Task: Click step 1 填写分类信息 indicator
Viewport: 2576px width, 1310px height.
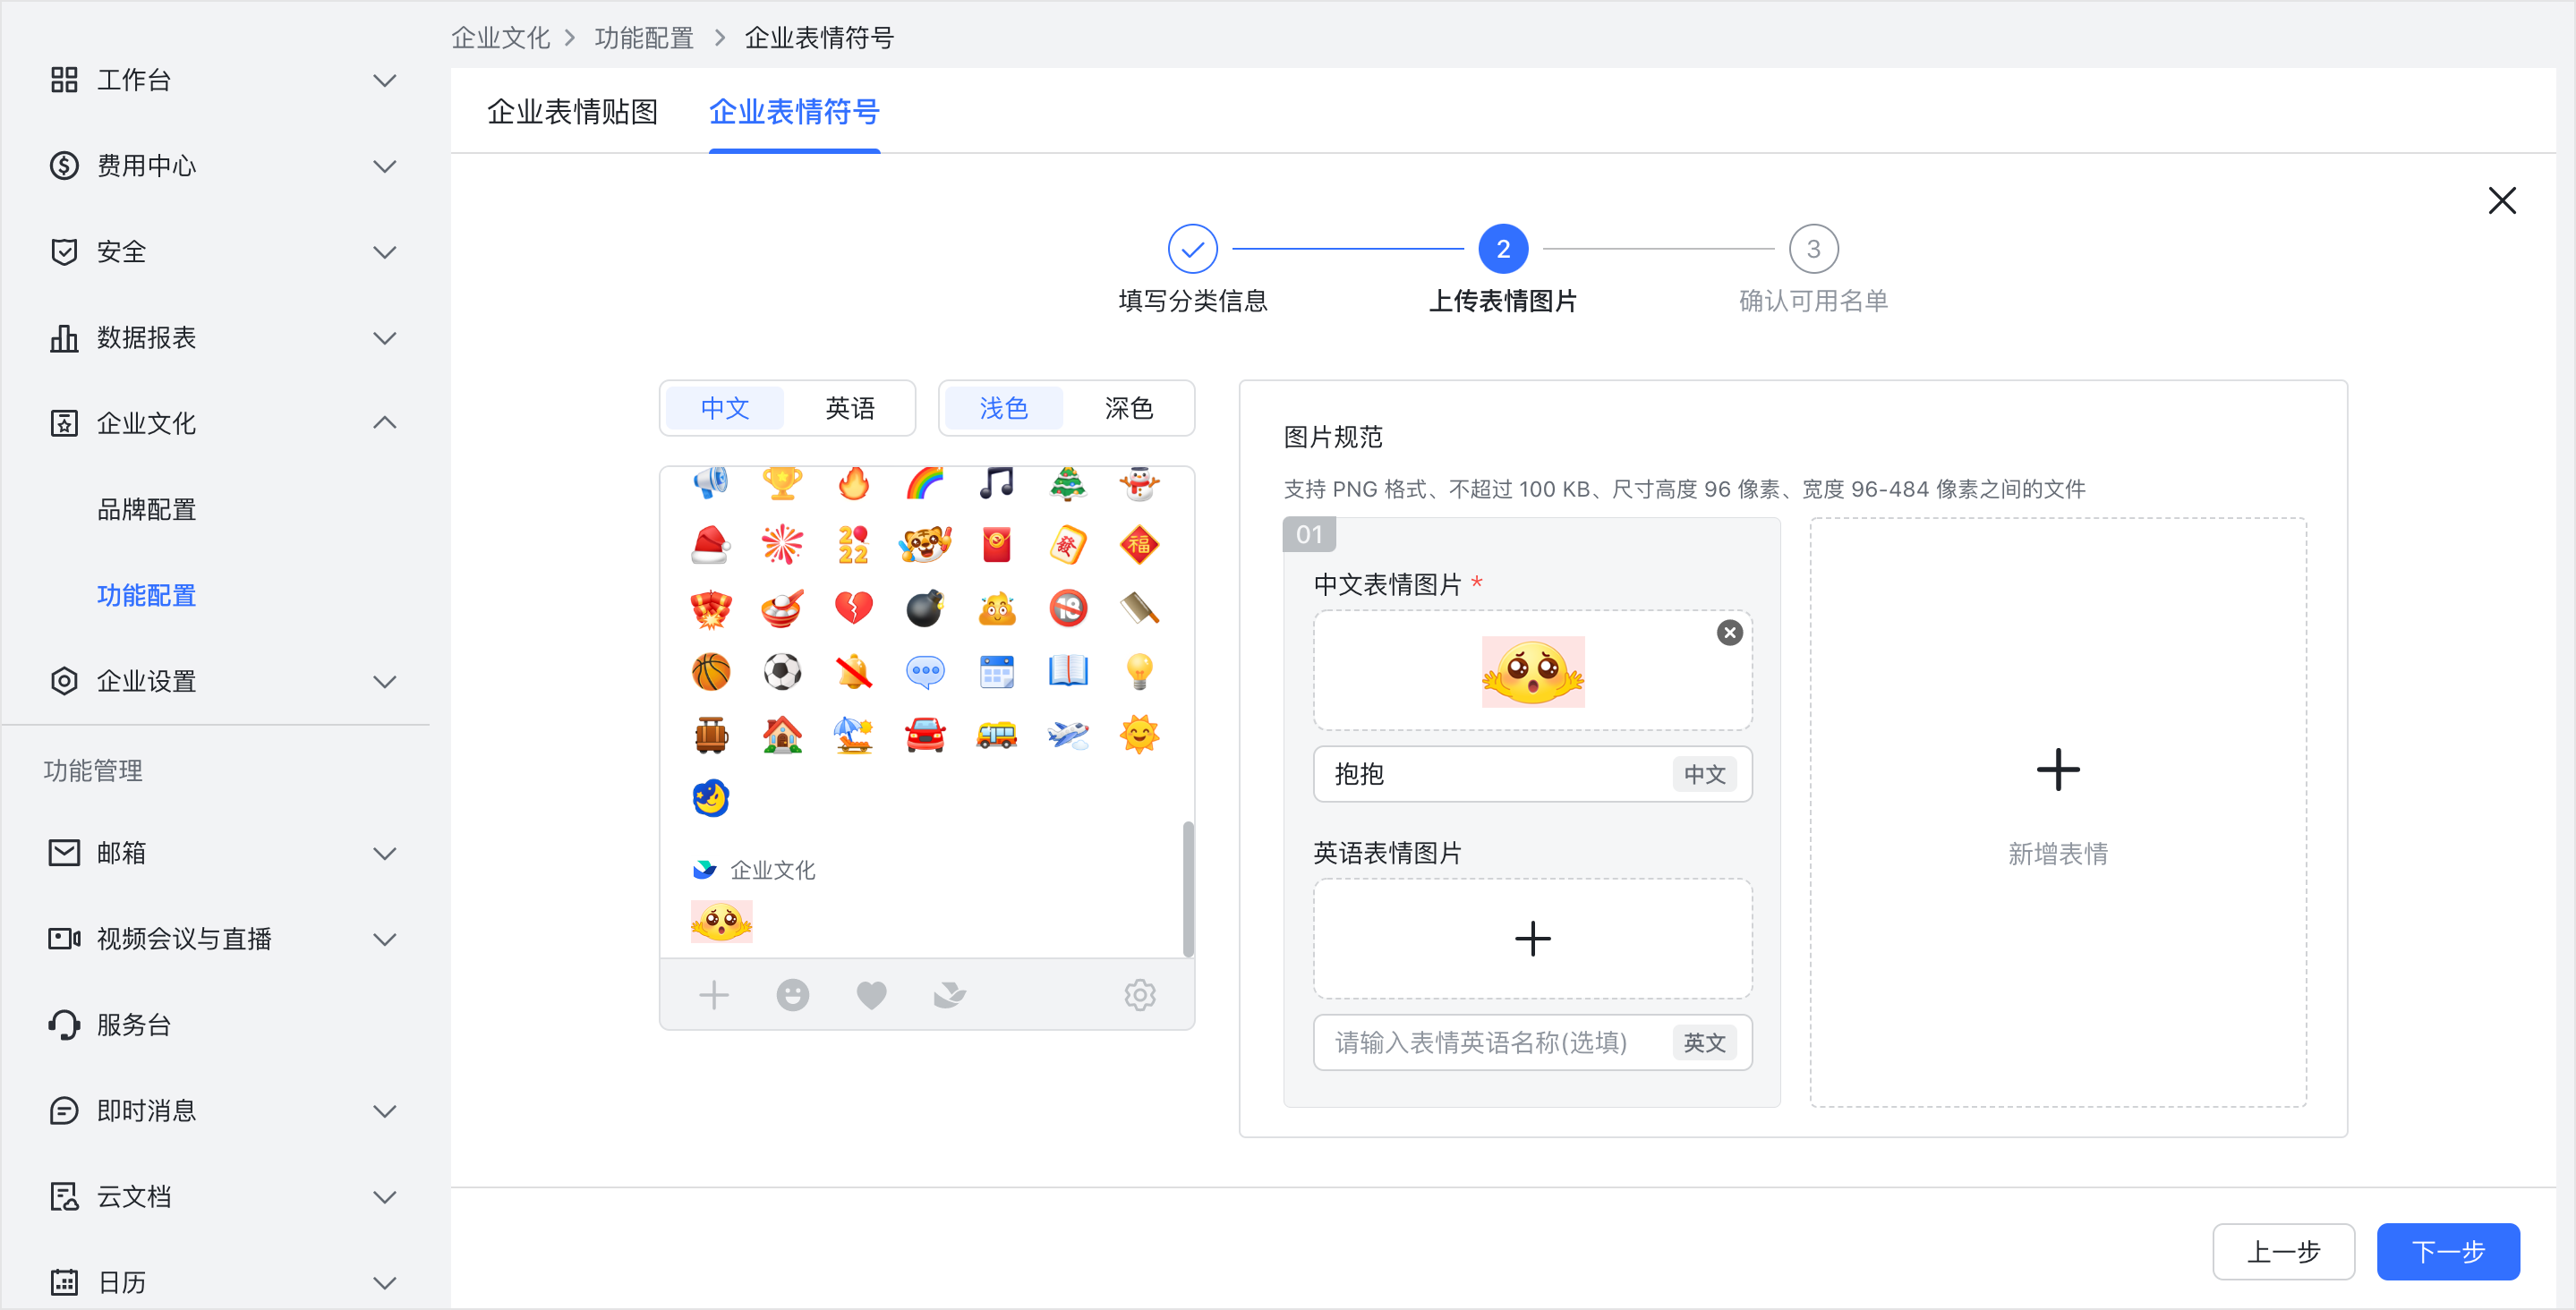Action: tap(1192, 248)
